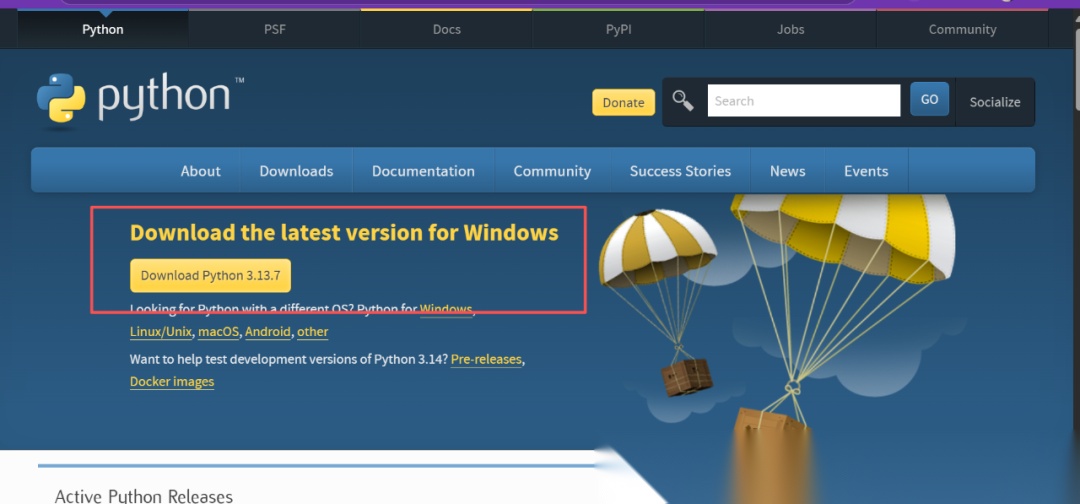
Task: Follow the Windows download link
Action: [x=446, y=309]
